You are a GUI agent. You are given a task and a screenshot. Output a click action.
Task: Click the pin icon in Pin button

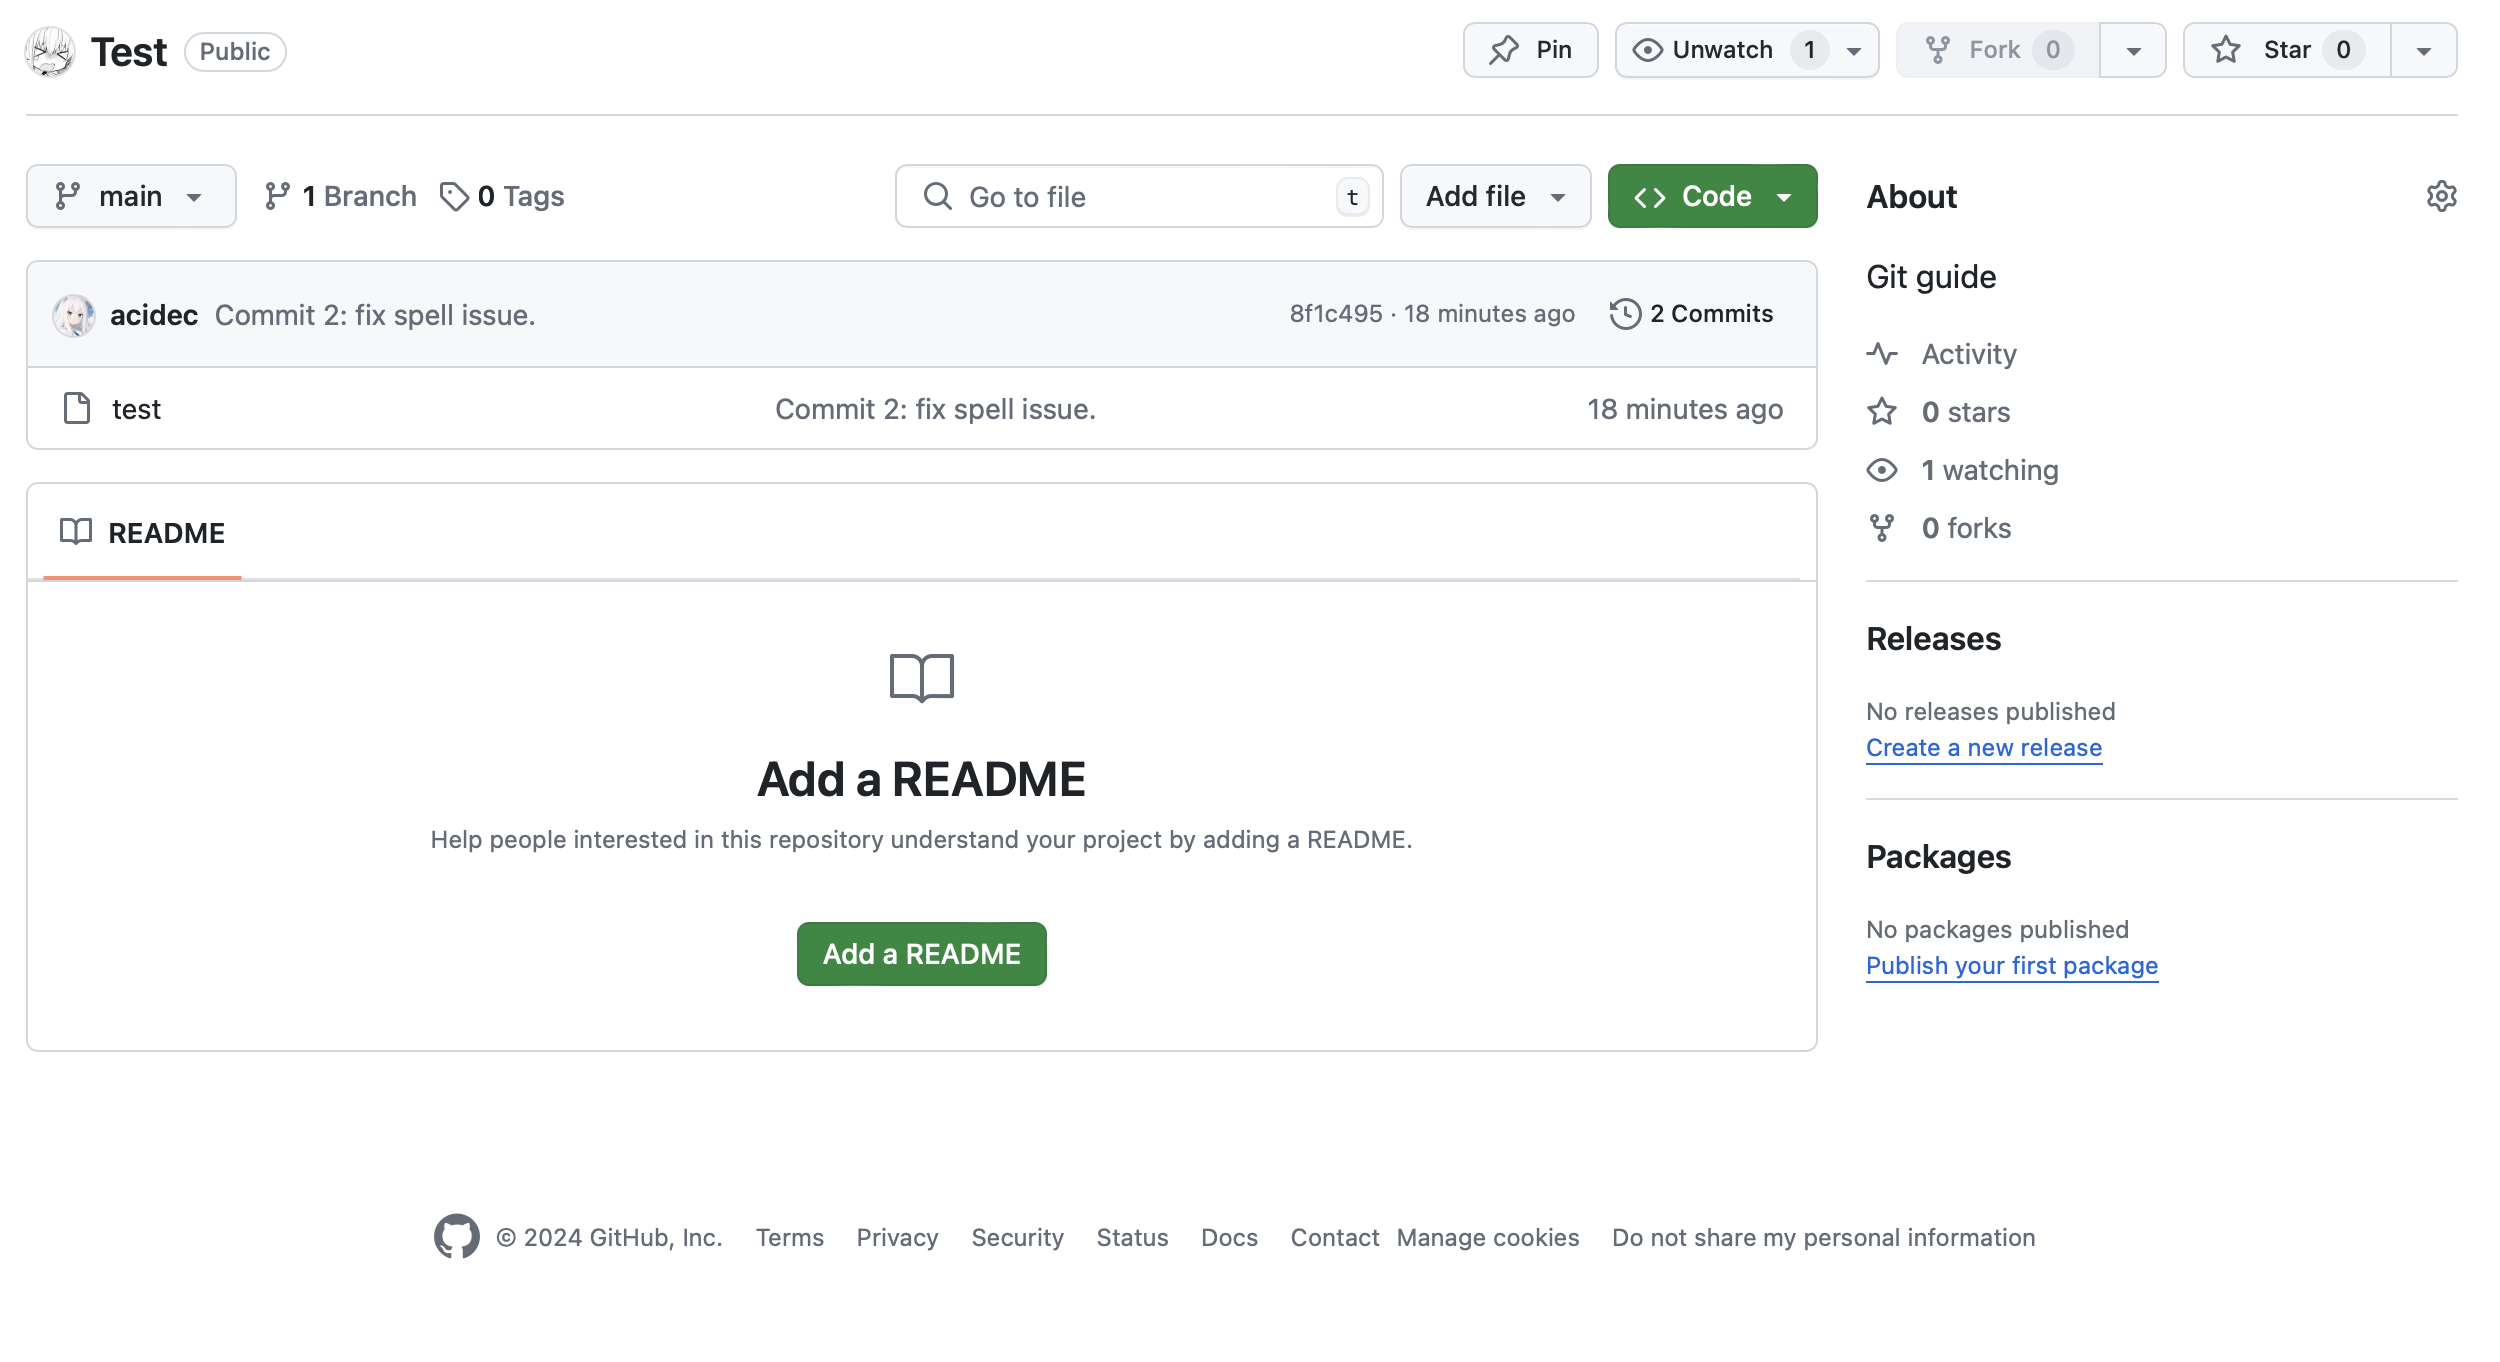pyautogui.click(x=1504, y=50)
